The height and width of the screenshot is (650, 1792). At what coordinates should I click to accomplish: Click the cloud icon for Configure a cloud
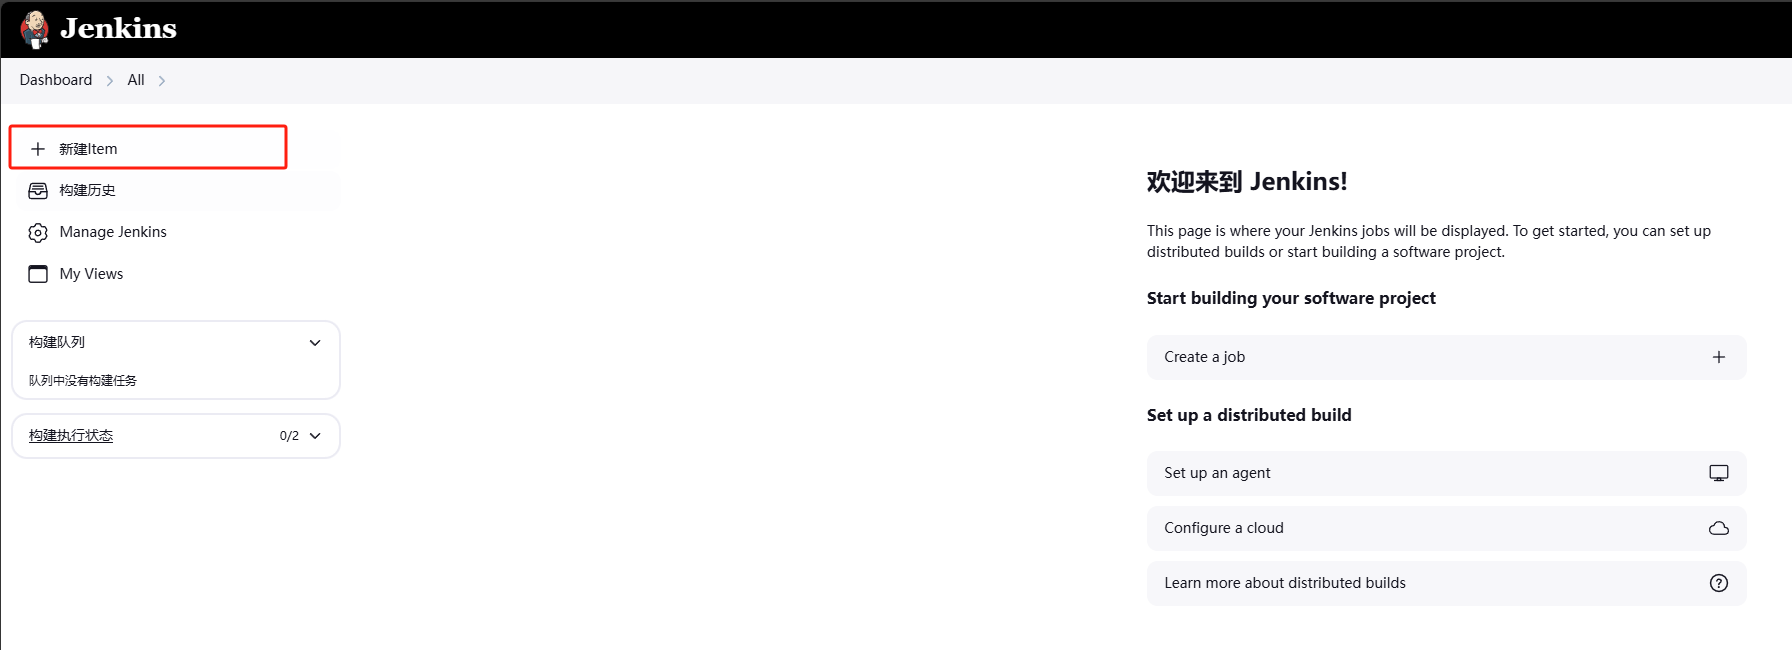[x=1718, y=528]
